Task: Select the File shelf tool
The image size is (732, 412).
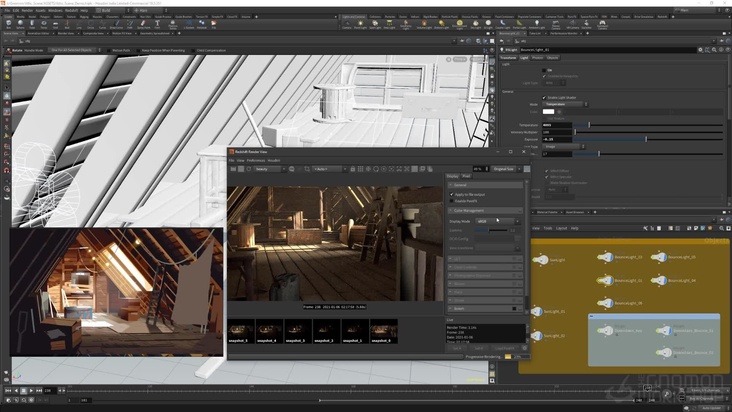Action: pyautogui.click(x=214, y=24)
